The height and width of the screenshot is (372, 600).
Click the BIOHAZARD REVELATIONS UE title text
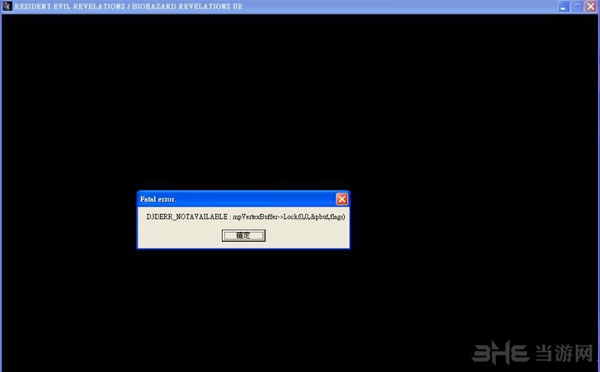pos(187,6)
